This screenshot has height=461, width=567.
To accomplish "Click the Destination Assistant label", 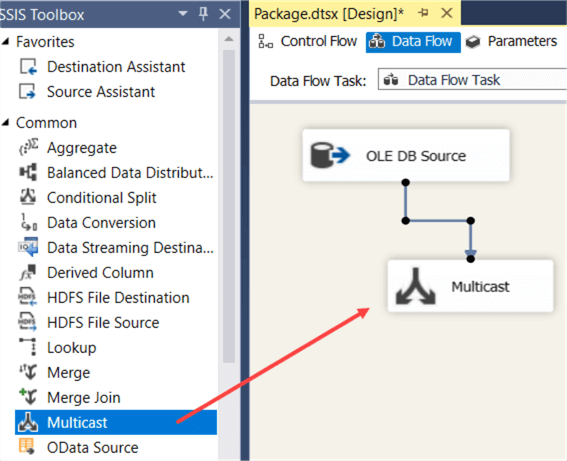I will [116, 67].
